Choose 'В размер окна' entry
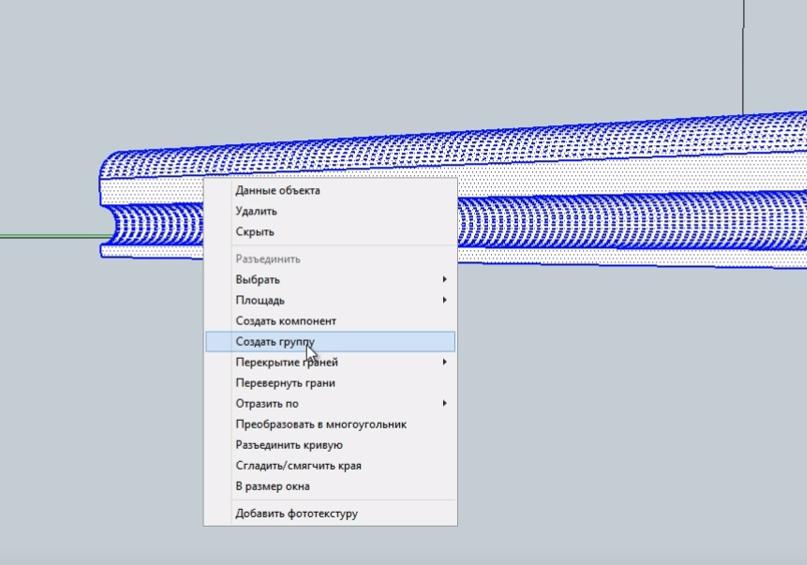This screenshot has width=807, height=565. point(329,486)
